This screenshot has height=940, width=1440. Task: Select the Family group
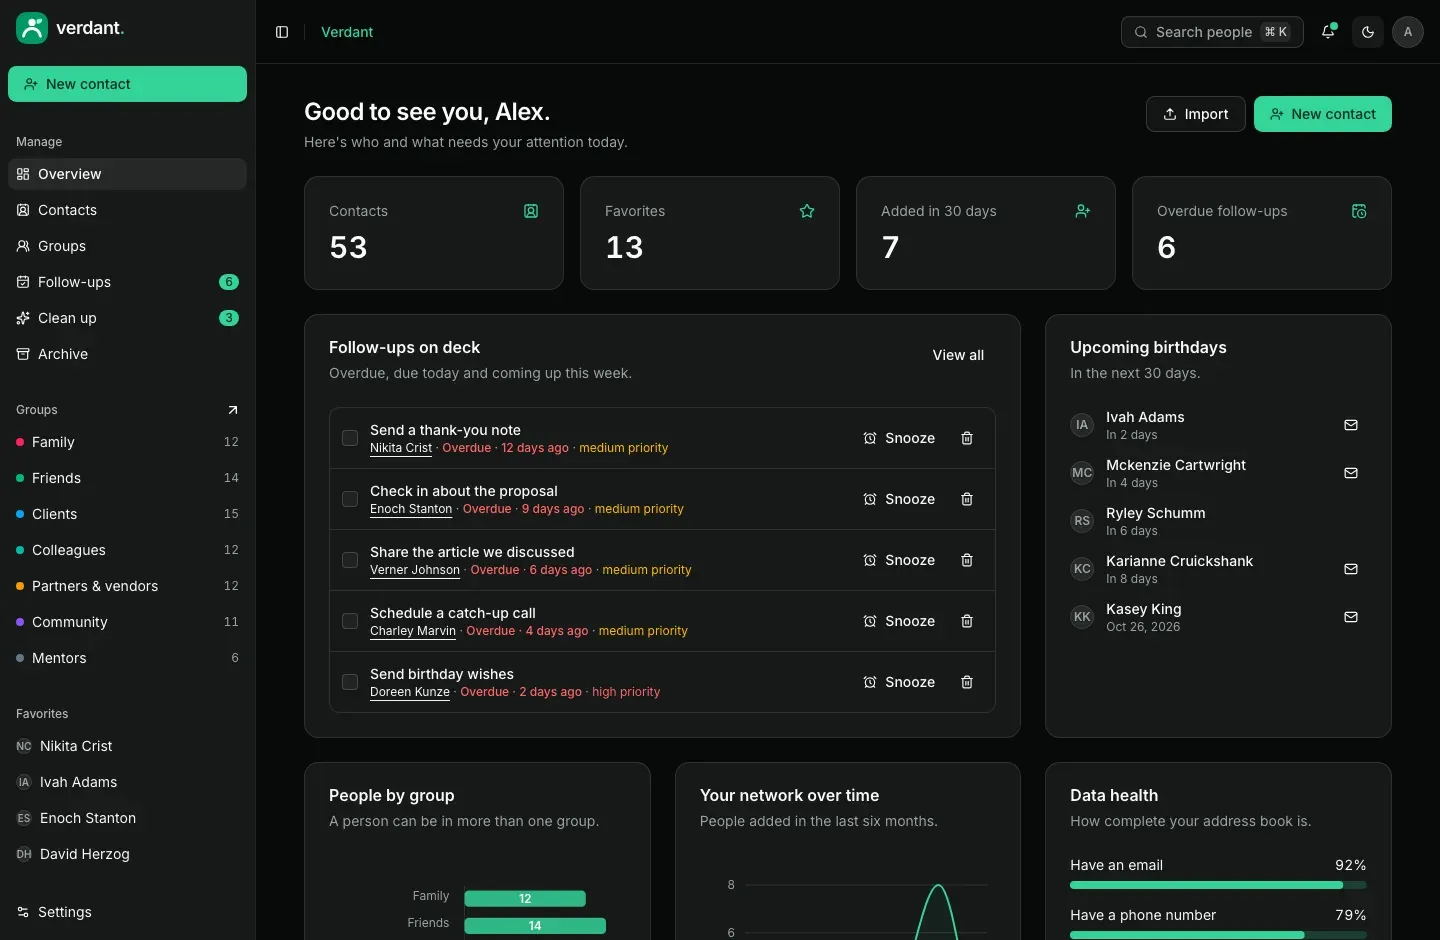(127, 442)
